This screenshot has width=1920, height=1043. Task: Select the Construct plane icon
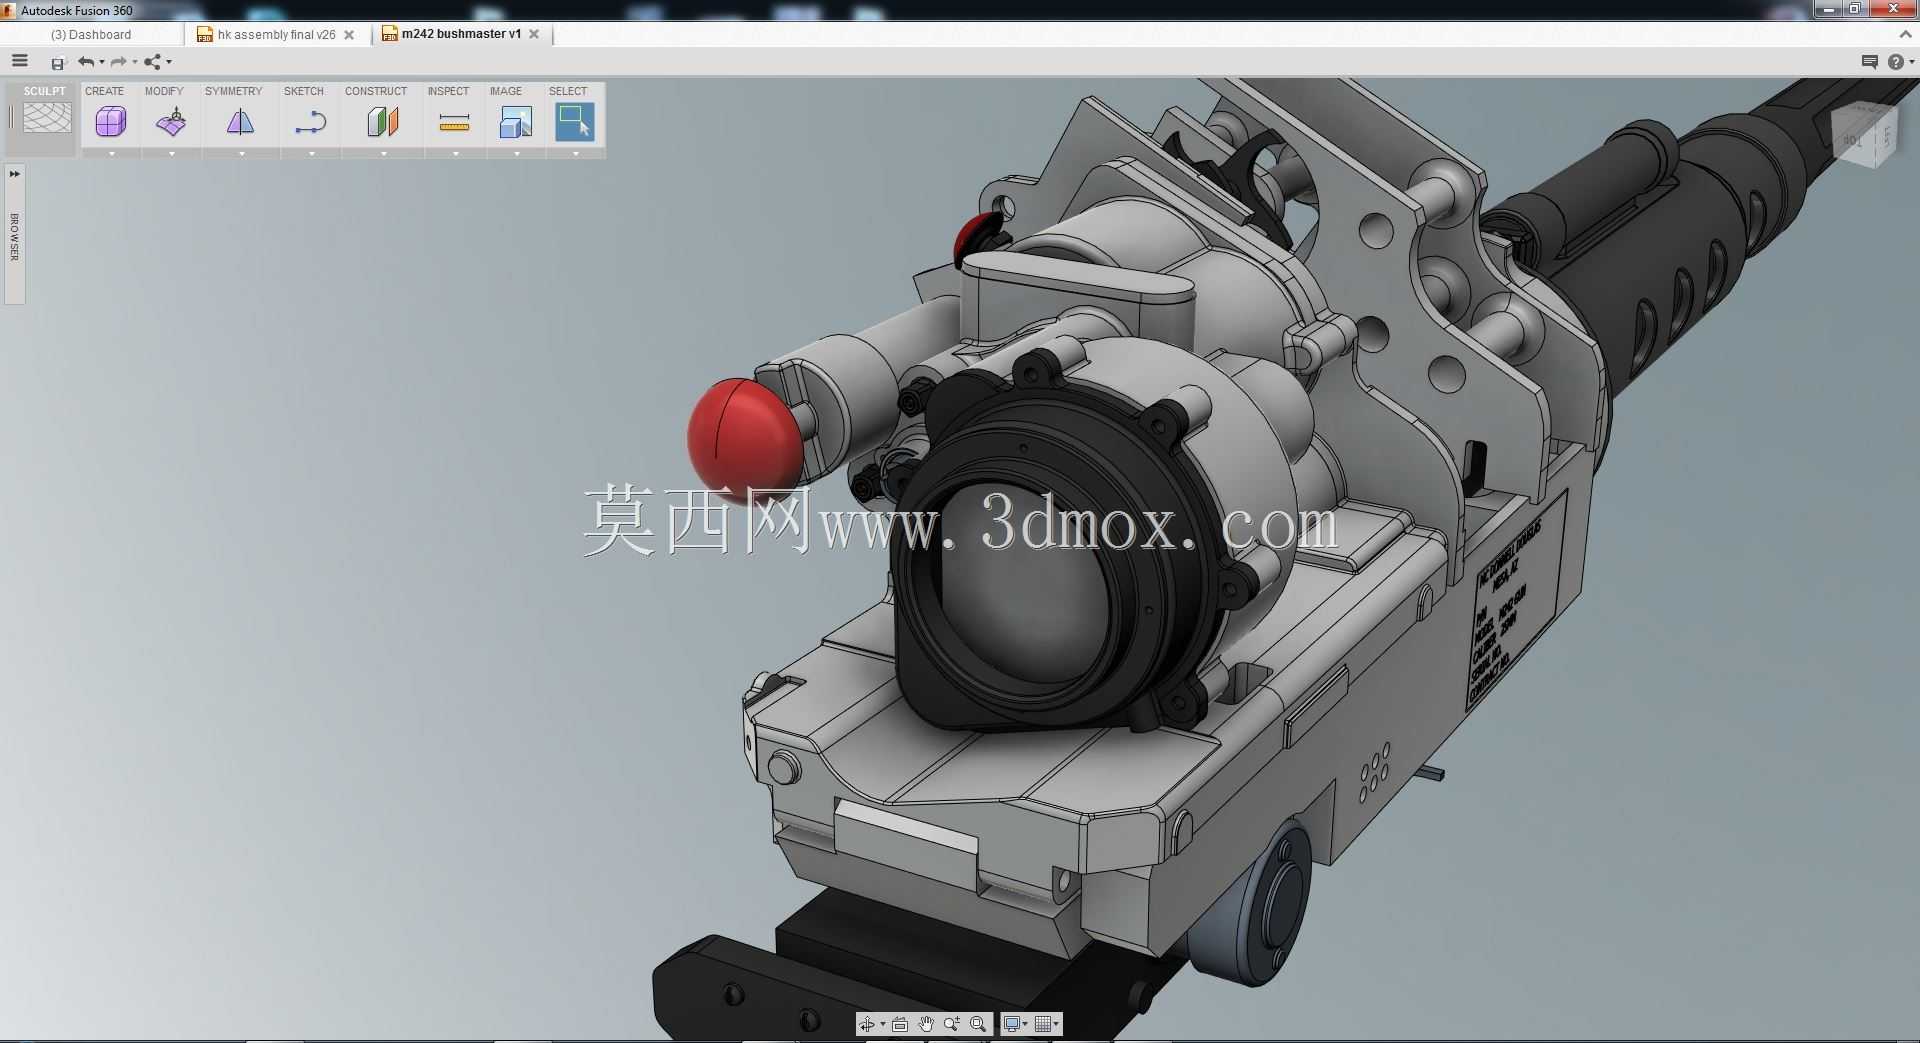click(383, 122)
